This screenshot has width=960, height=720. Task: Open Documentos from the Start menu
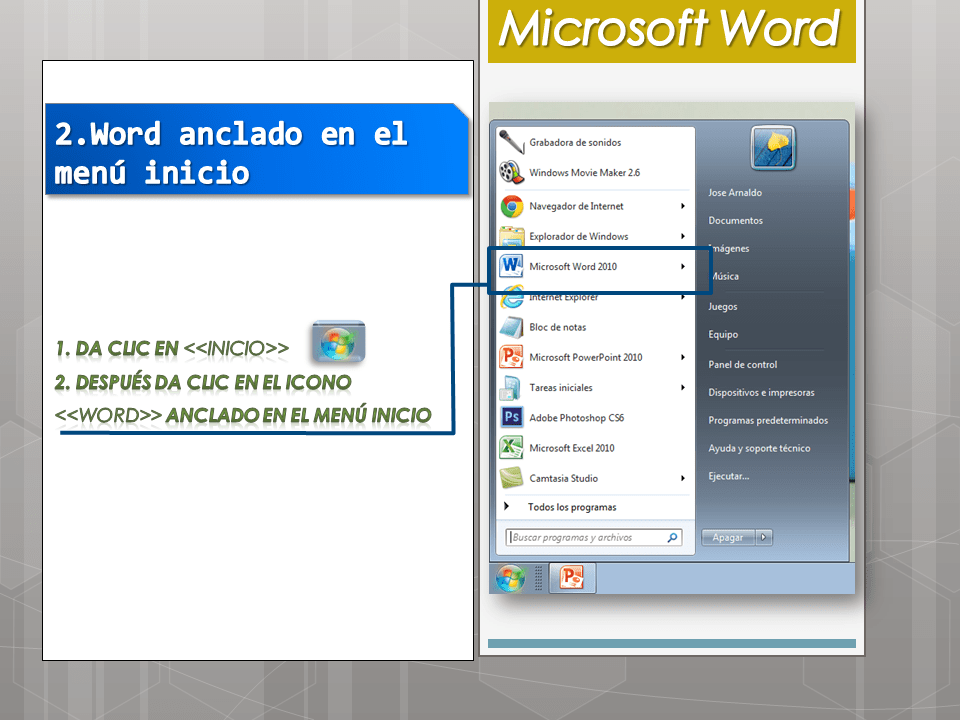point(735,220)
